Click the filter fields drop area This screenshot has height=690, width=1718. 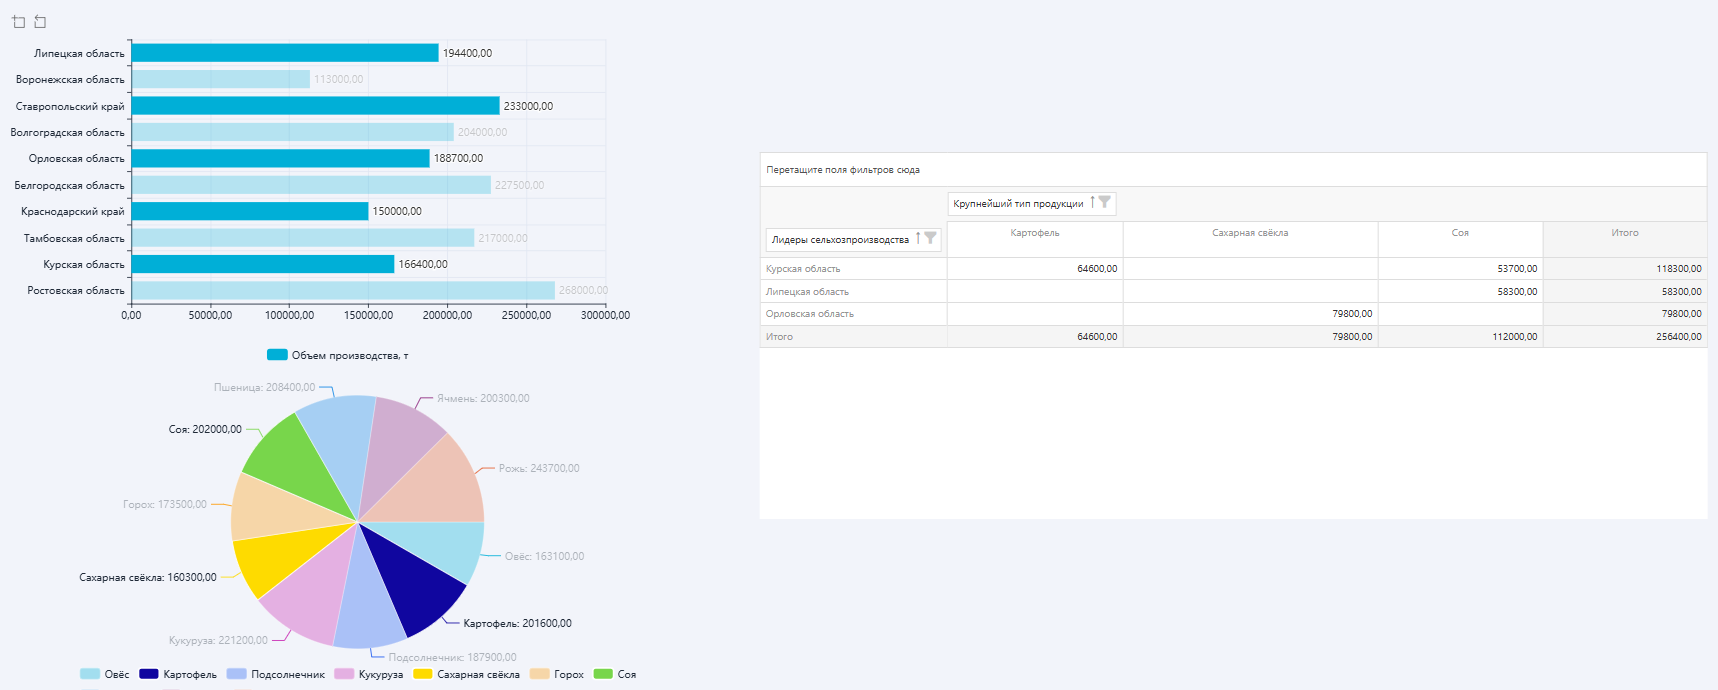click(1232, 170)
